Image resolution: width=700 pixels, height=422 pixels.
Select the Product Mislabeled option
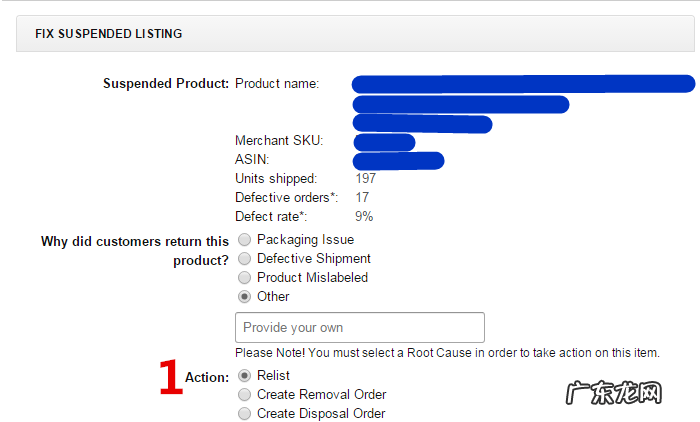(x=245, y=277)
